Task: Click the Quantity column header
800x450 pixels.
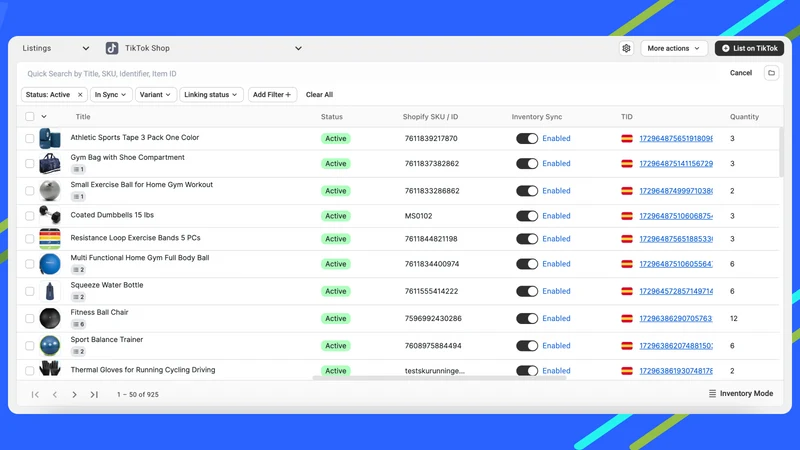Action: tap(744, 117)
